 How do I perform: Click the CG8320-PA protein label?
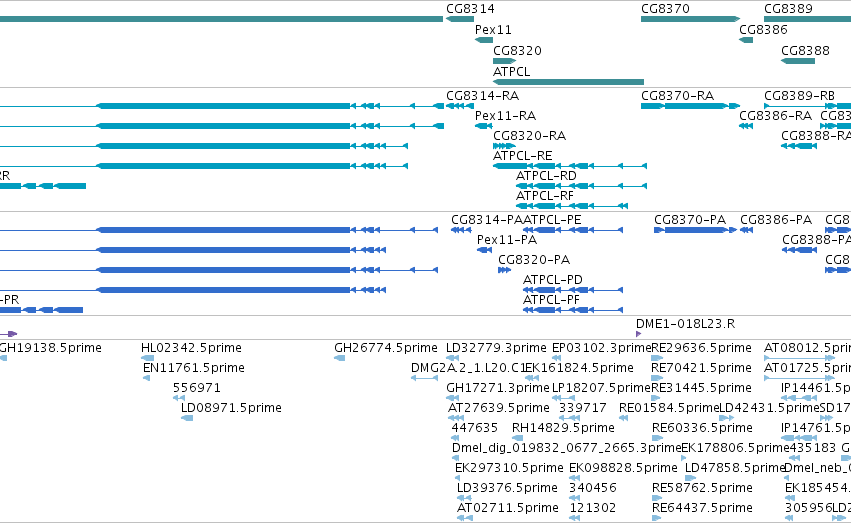click(534, 260)
